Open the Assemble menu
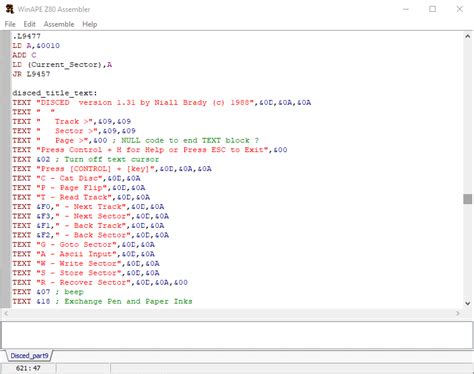 pos(59,24)
